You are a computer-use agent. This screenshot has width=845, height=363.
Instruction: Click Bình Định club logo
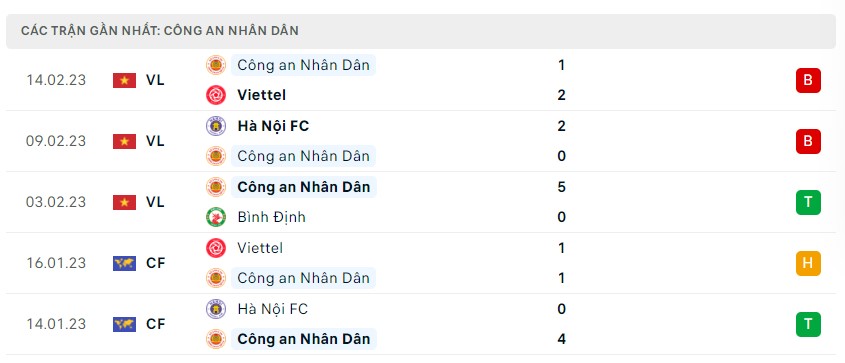(216, 217)
